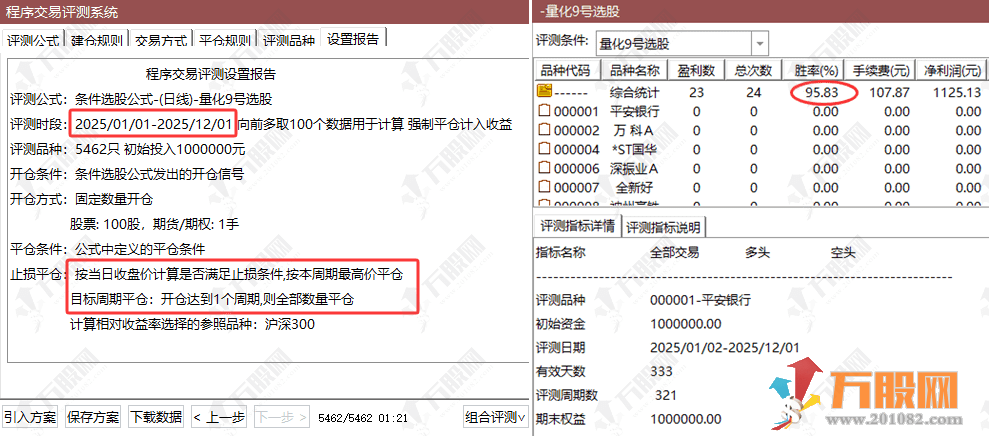989x436 pixels.
Task: Click the 000001-平安银行 评测品种 value
Action: pyautogui.click(x=701, y=300)
